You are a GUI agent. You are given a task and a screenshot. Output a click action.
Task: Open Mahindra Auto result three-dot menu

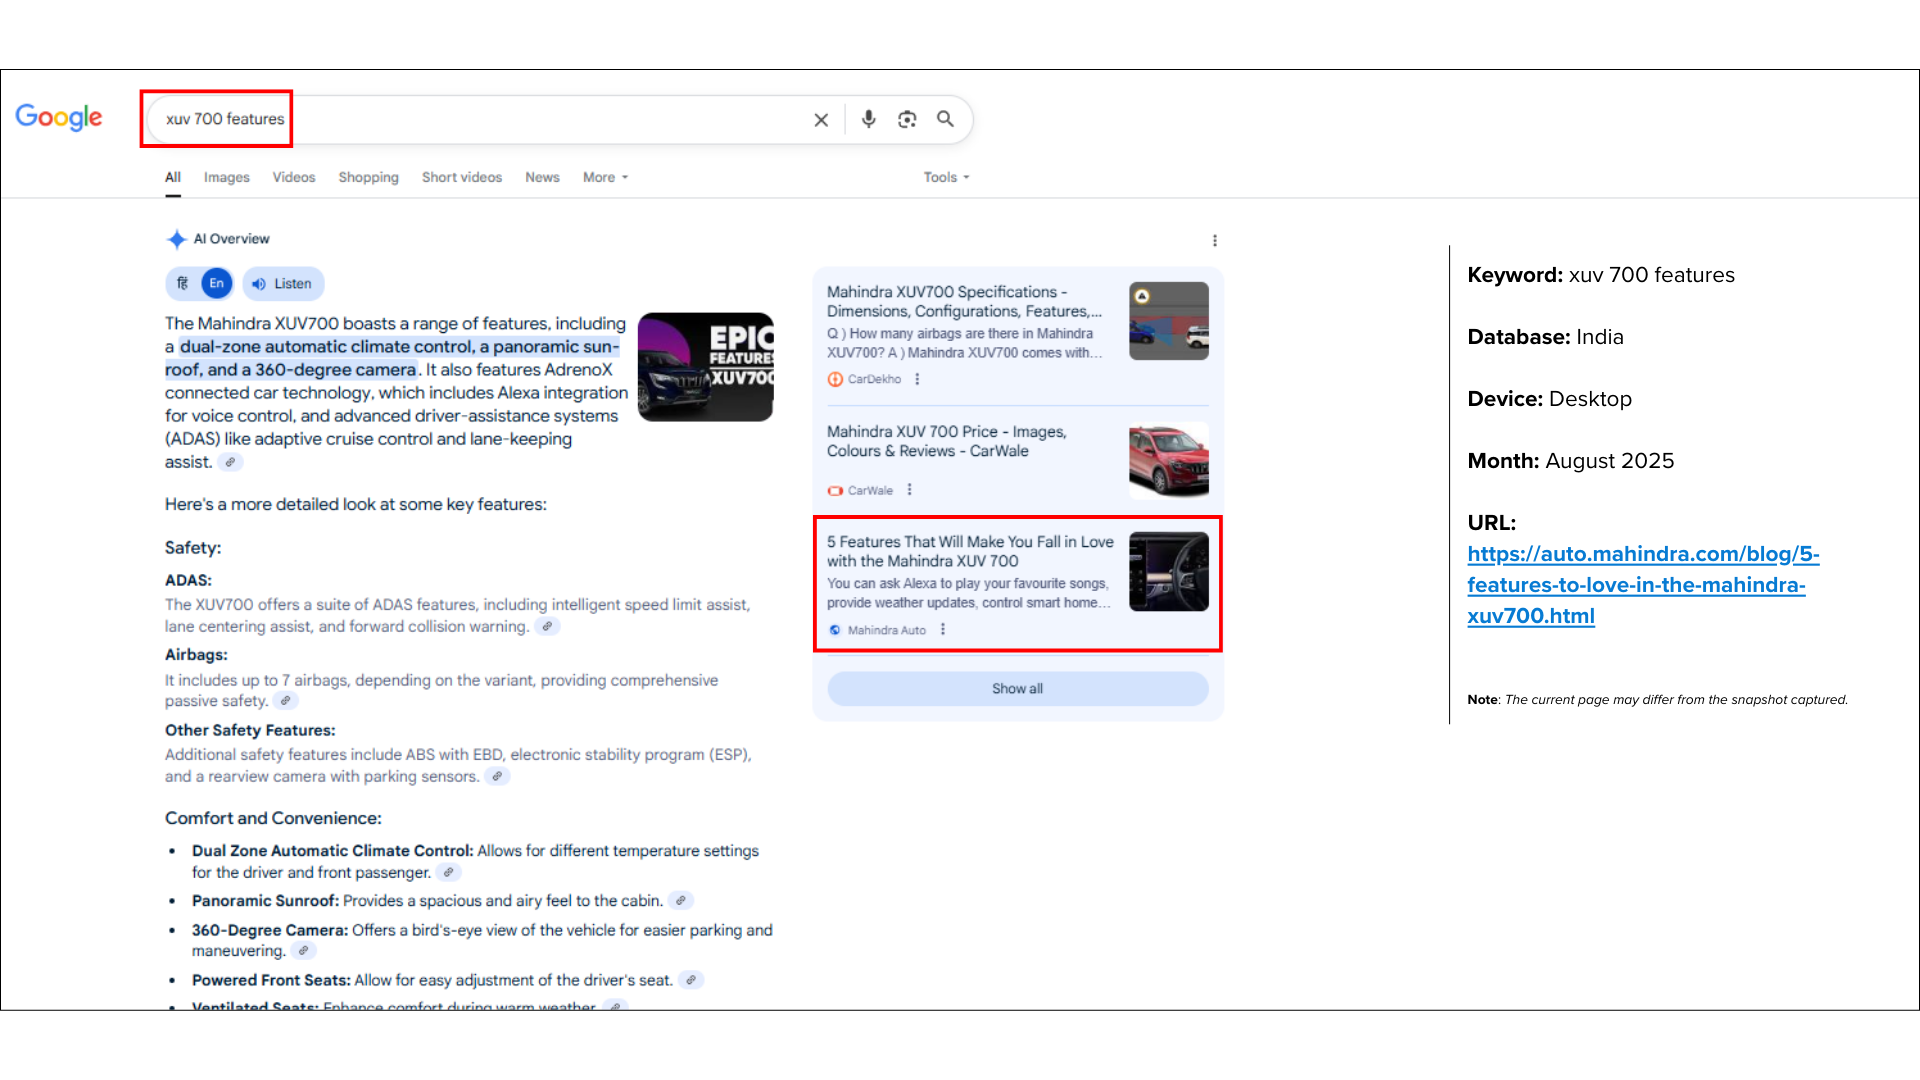click(943, 630)
